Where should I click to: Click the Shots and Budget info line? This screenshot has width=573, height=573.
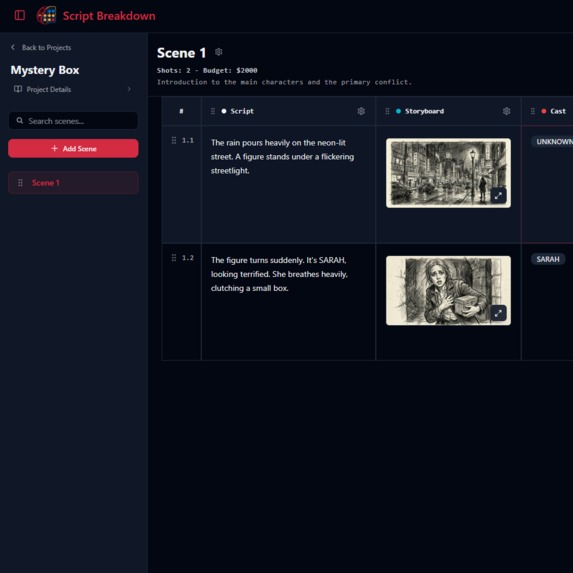pyautogui.click(x=207, y=70)
